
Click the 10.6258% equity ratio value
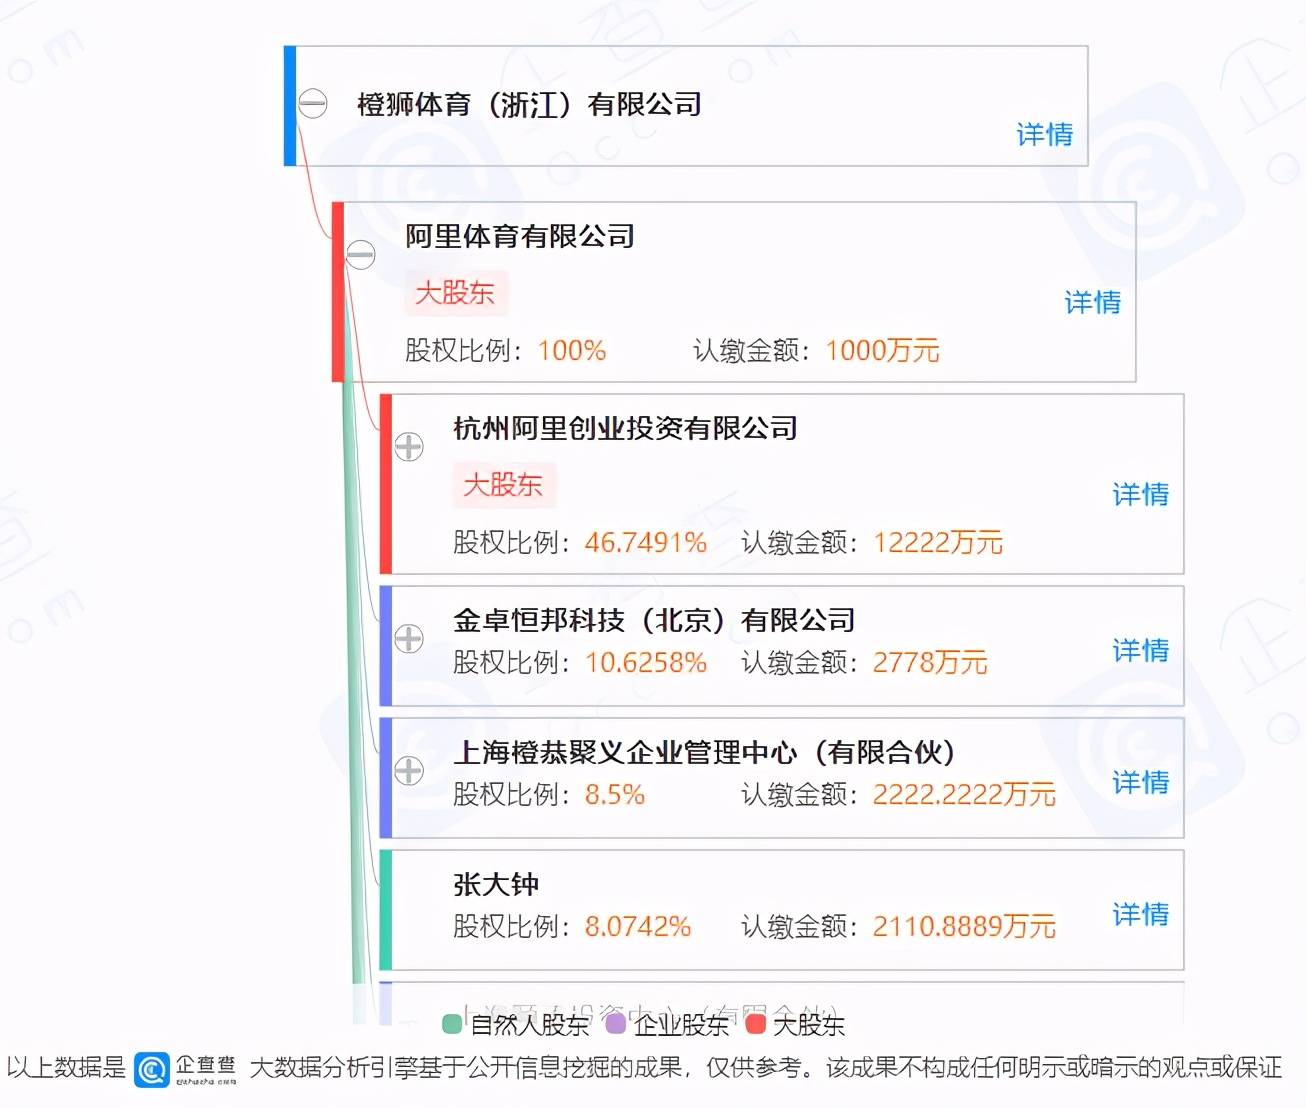[x=646, y=662]
